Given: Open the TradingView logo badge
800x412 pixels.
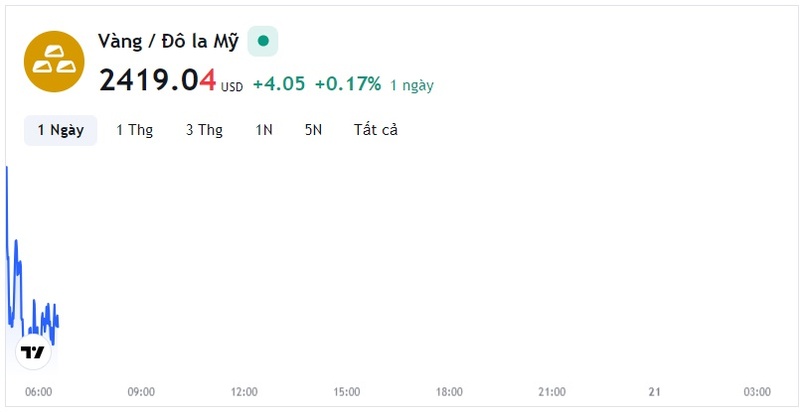Looking at the screenshot, I should tap(33, 352).
